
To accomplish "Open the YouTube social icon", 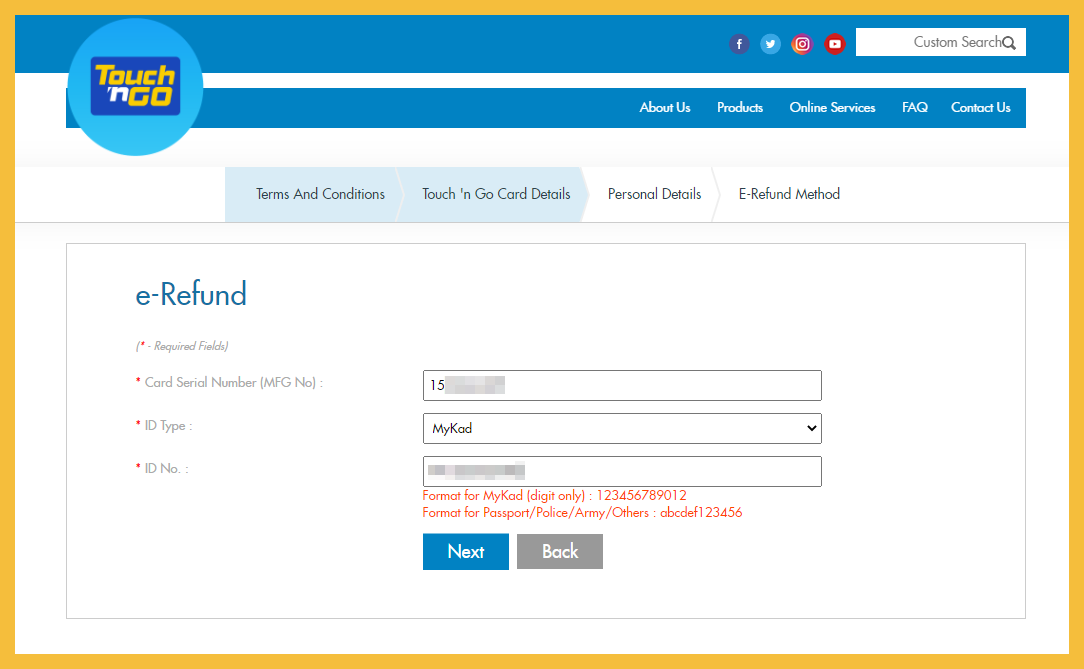I will (835, 44).
